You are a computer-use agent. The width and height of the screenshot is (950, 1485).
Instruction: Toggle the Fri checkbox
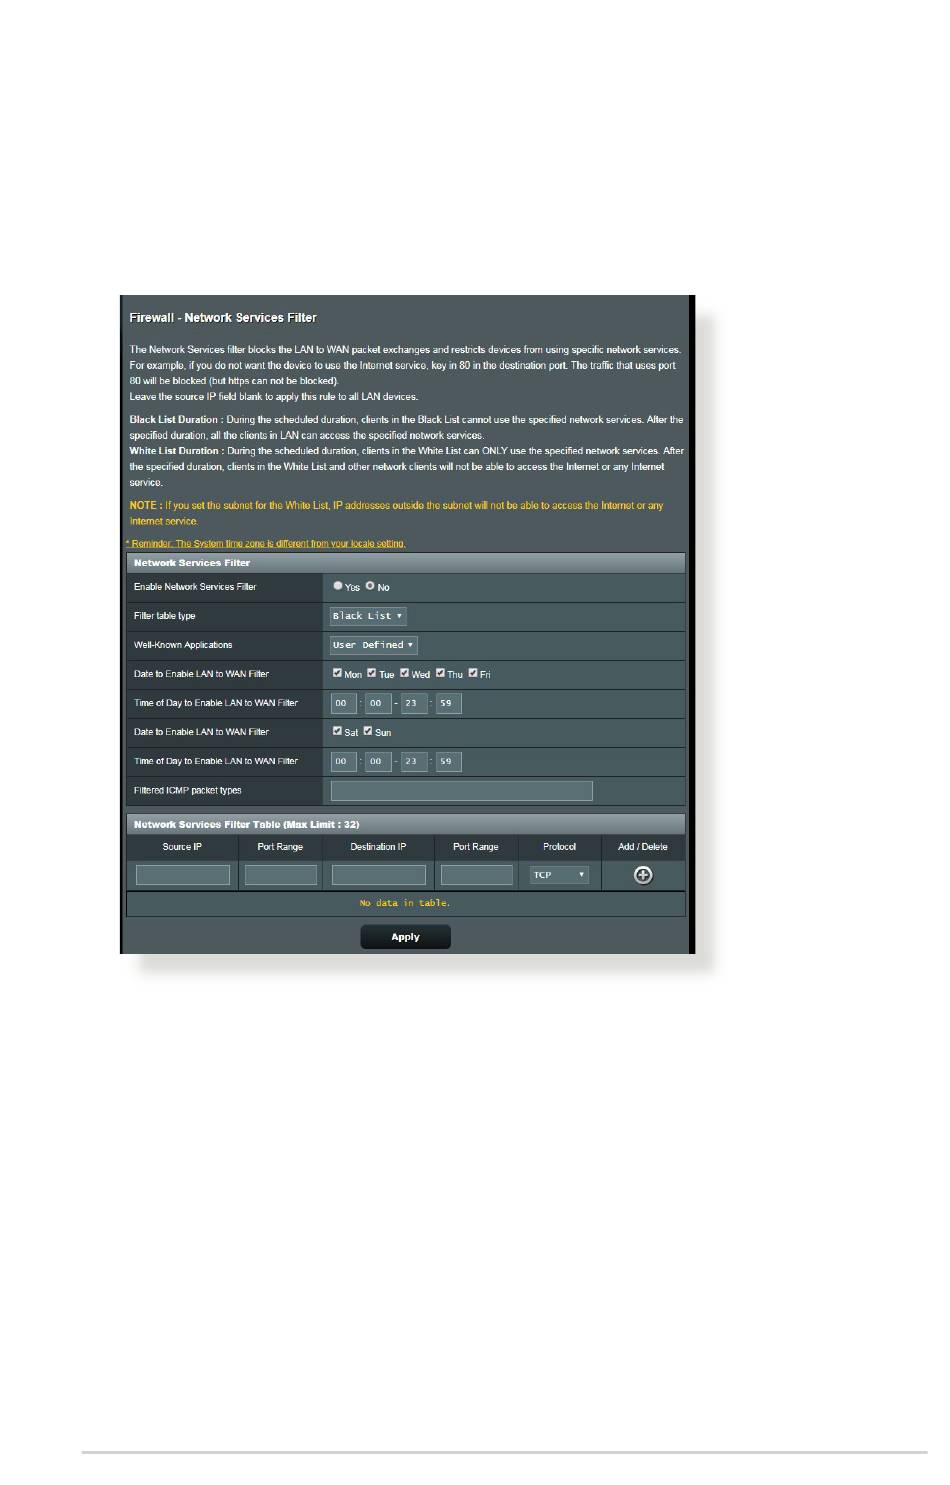click(x=473, y=673)
